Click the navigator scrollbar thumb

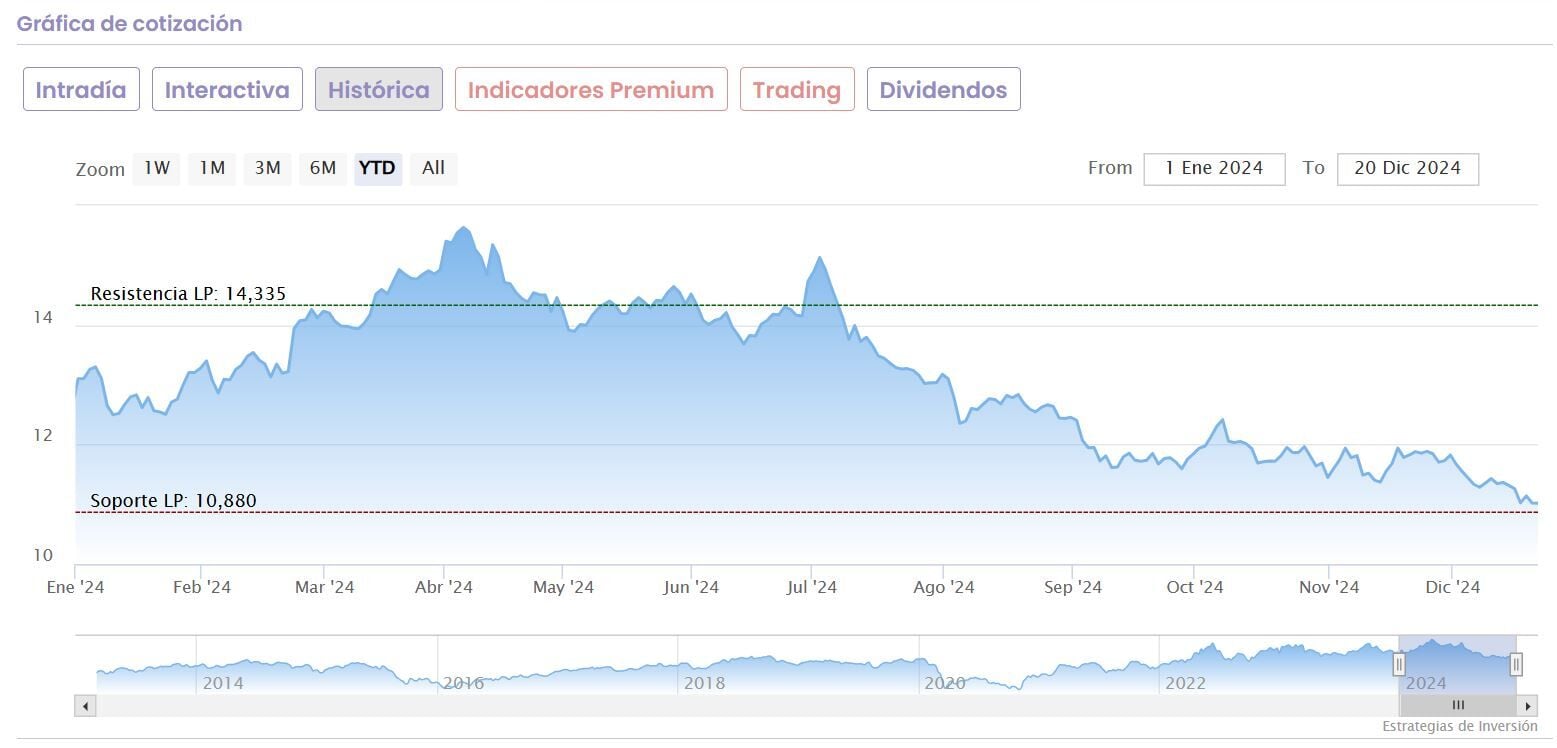click(x=1457, y=706)
